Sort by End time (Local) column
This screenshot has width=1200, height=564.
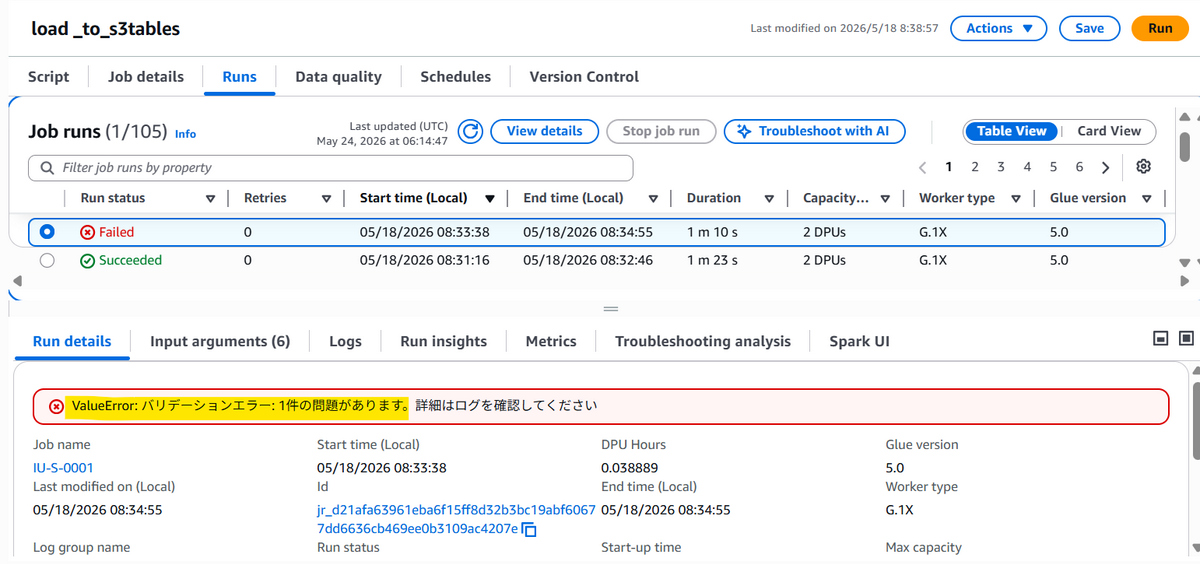pyautogui.click(x=653, y=198)
